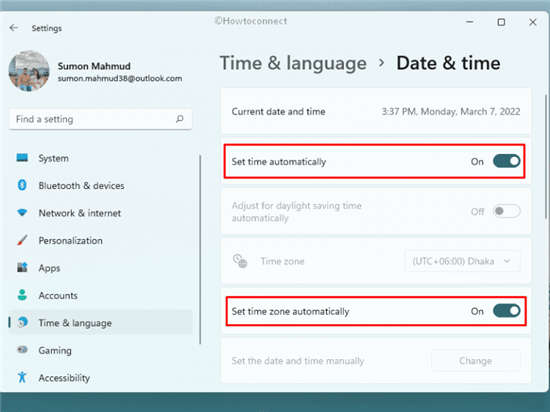Click the Apps icon in the sidebar
Viewport: 550px width, 412px height.
coord(22,268)
